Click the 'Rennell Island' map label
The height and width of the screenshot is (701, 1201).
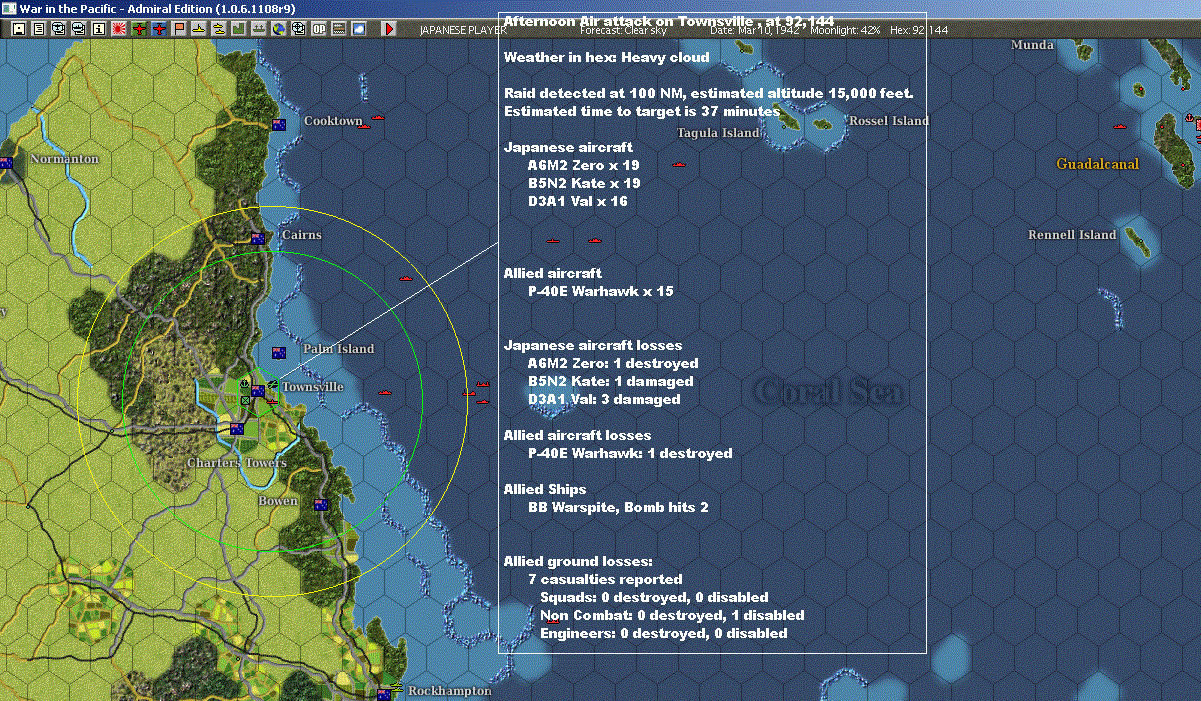pyautogui.click(x=1072, y=235)
